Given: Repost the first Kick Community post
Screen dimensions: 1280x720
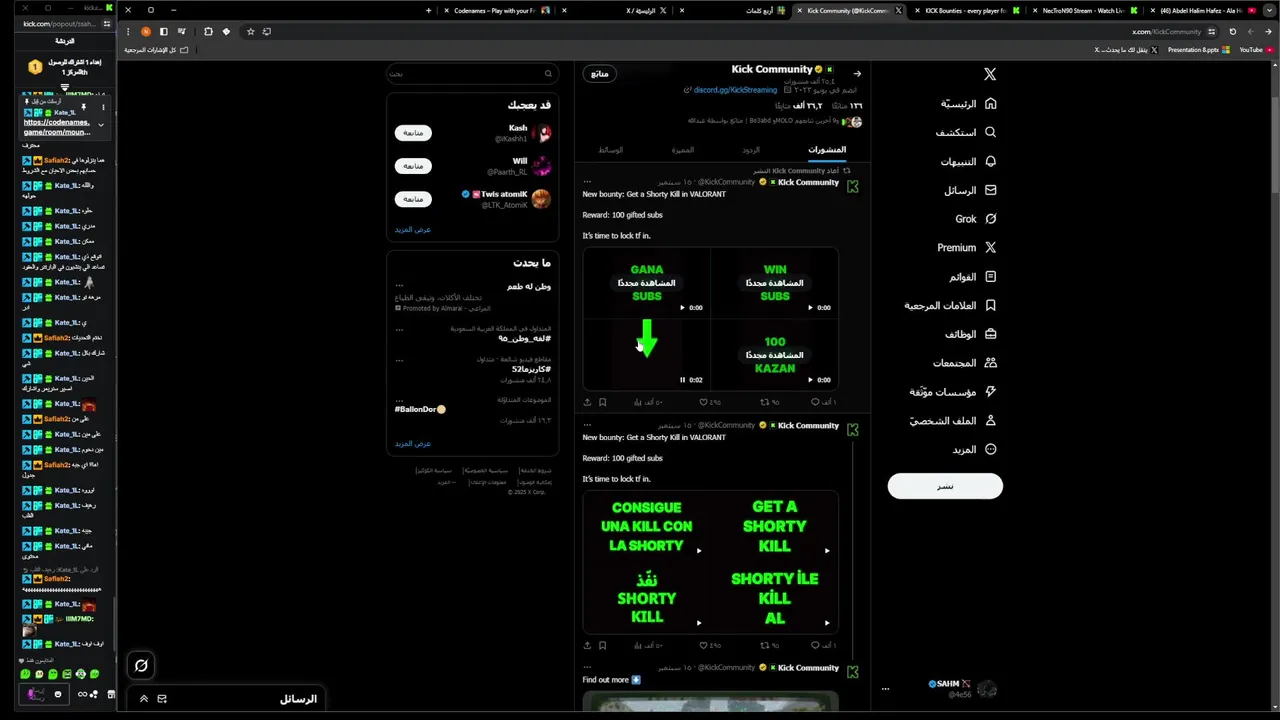Looking at the screenshot, I should click(x=769, y=402).
